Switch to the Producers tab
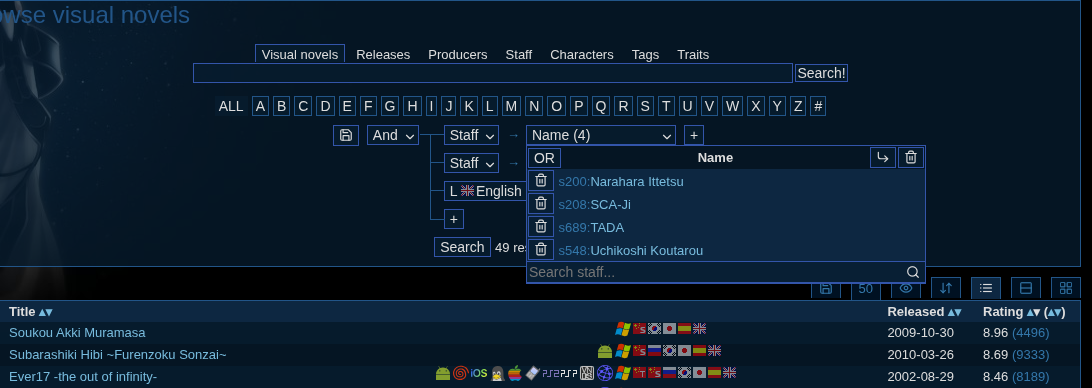 458,54
